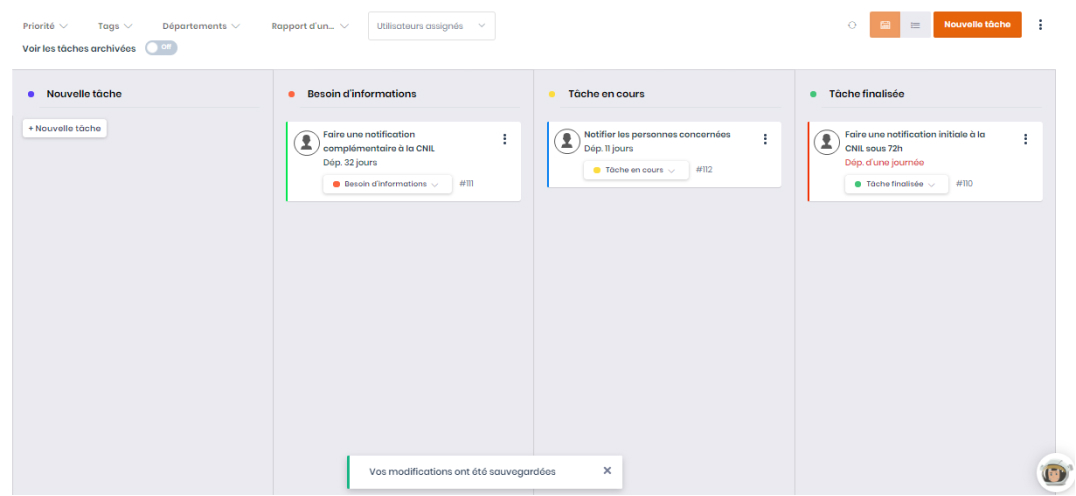Screen dimensions: 1076x496
Task: Open task 'Faire une notification complémentaire à la CNIL'
Action: tap(378, 141)
